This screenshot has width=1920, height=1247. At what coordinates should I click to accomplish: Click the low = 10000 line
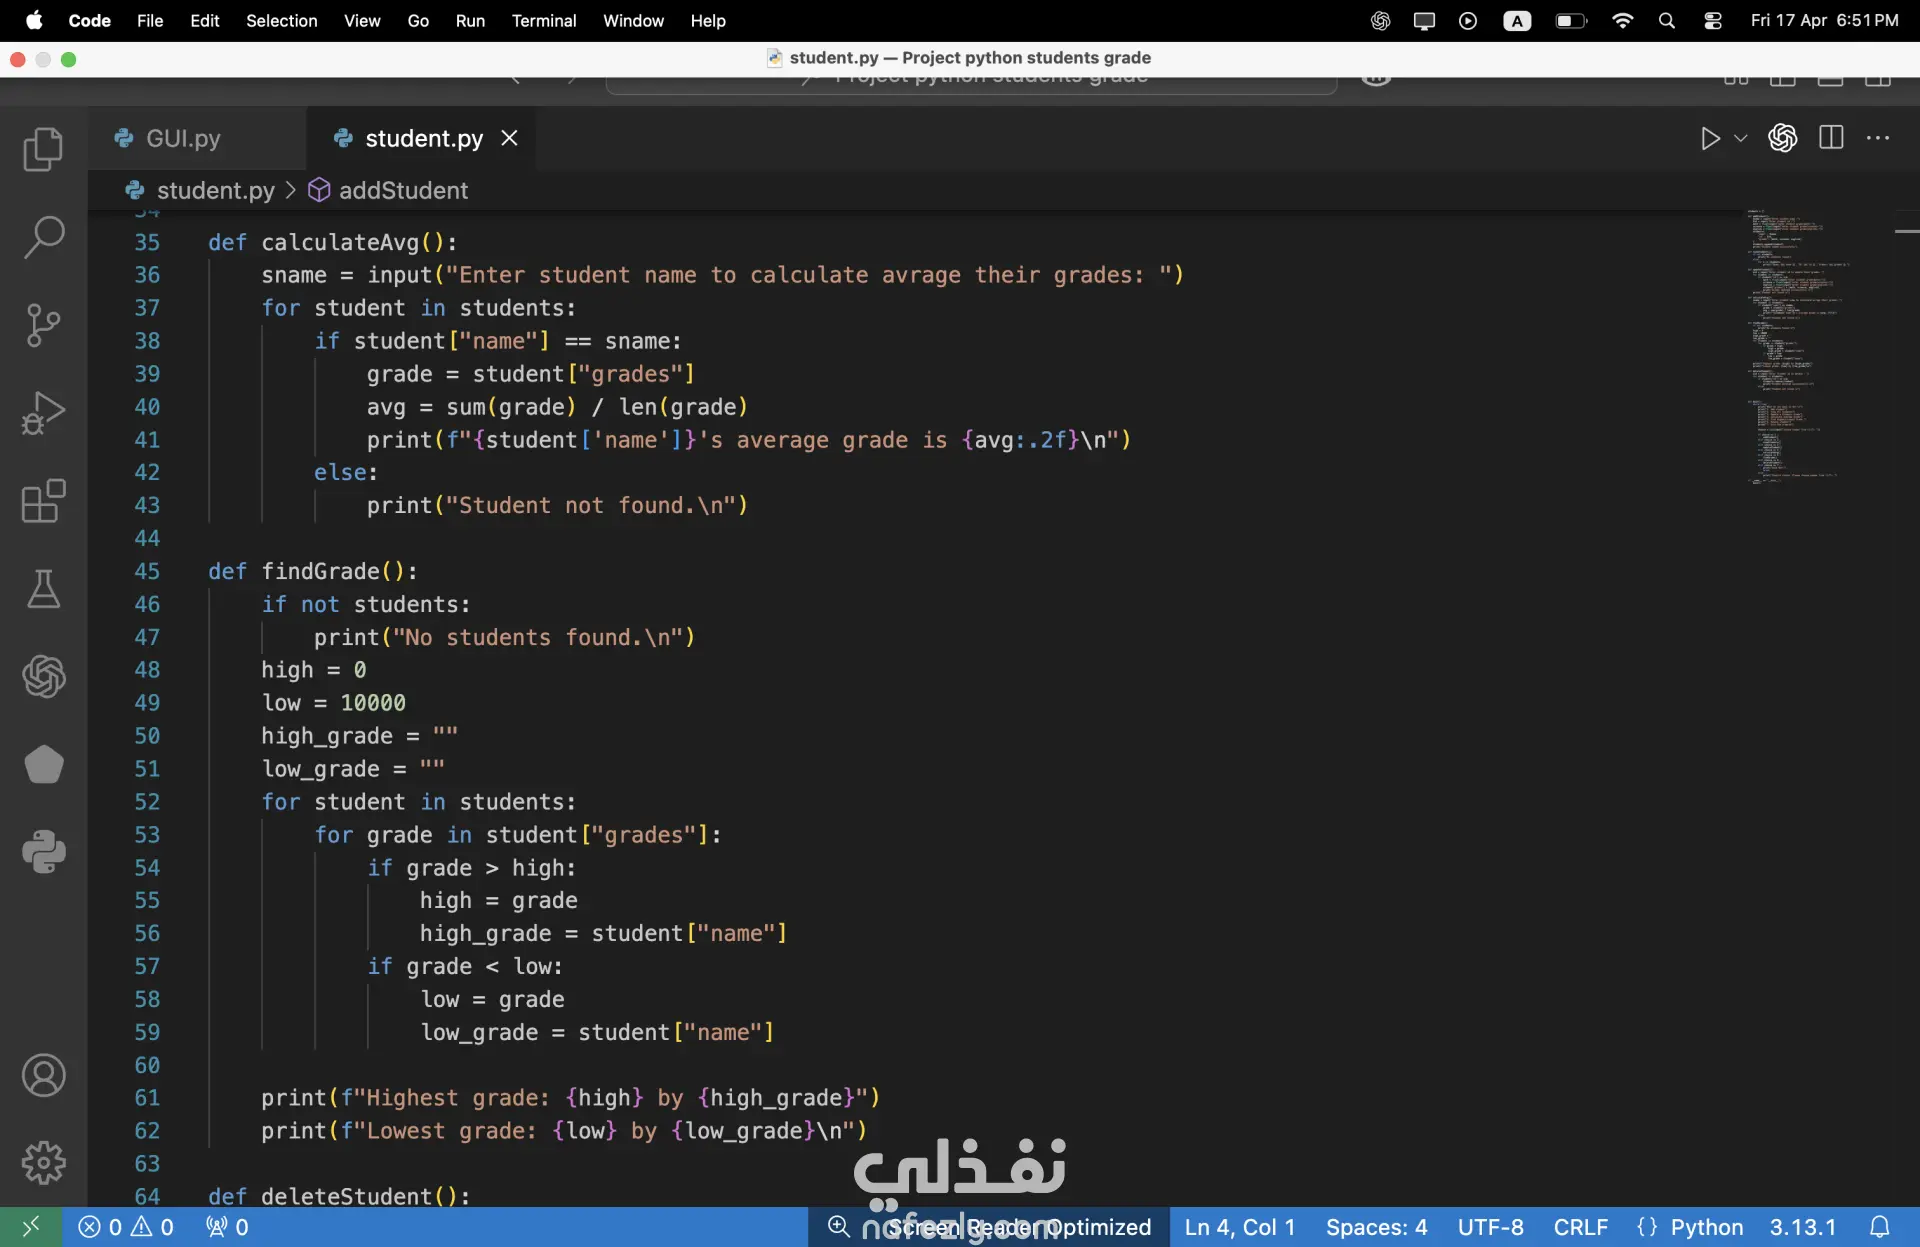click(x=333, y=703)
